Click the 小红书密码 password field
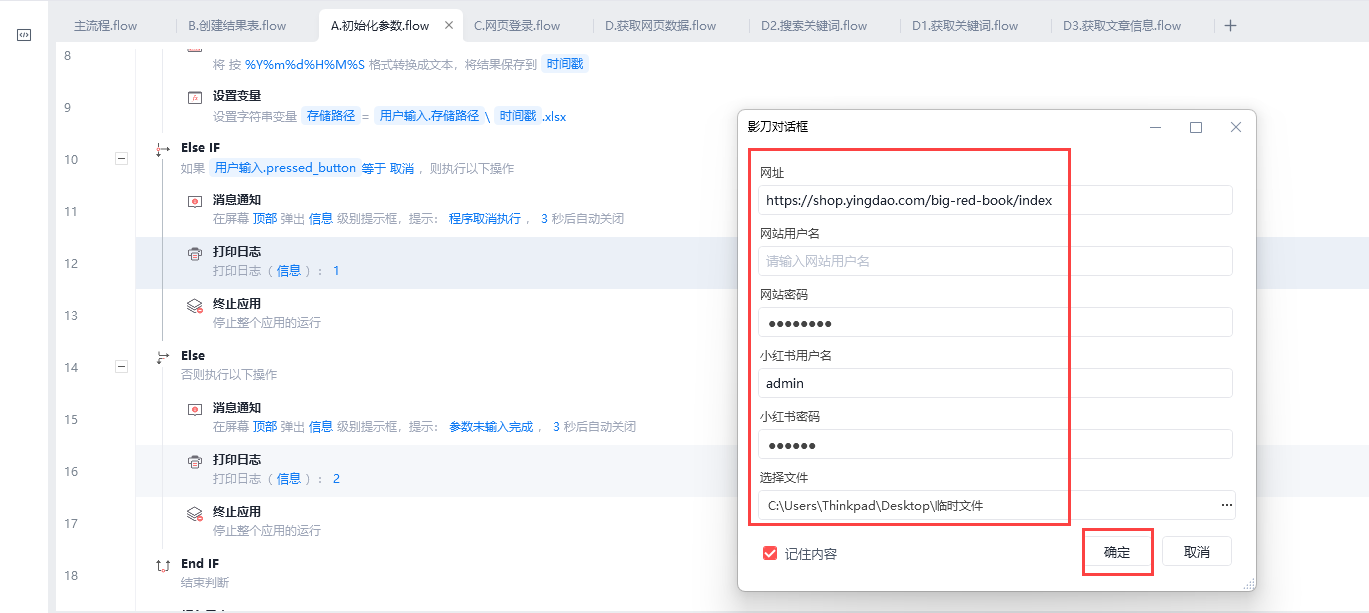The height and width of the screenshot is (613, 1369). (995, 444)
